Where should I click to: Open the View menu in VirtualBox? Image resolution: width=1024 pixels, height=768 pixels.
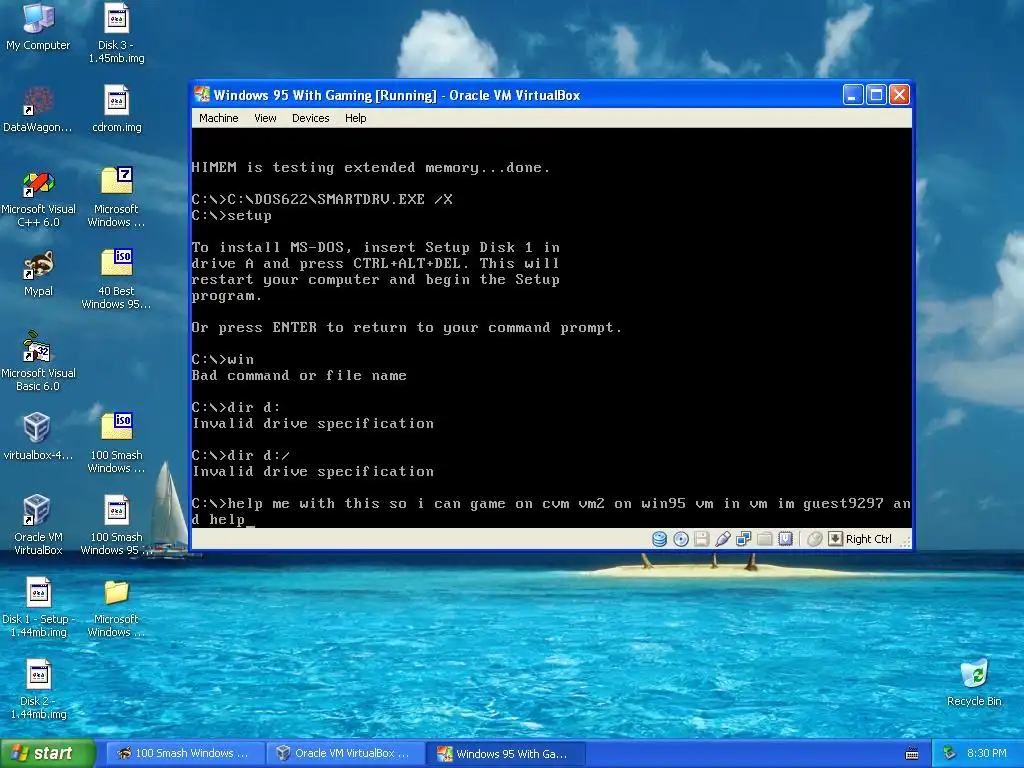(265, 118)
